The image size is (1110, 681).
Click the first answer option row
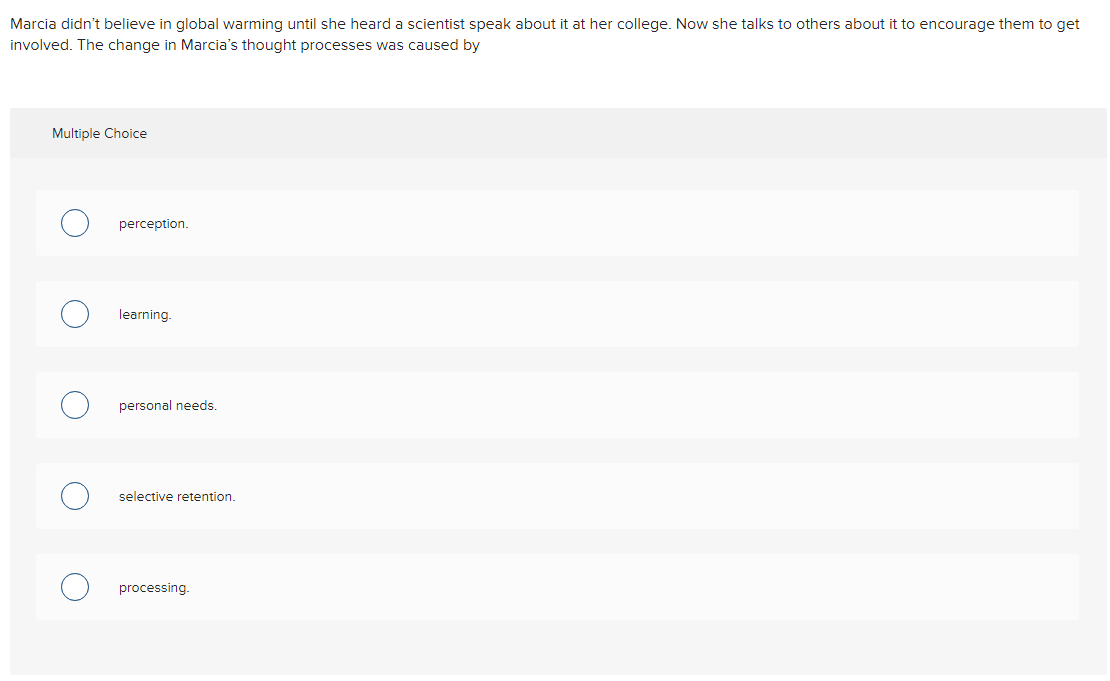coord(557,223)
